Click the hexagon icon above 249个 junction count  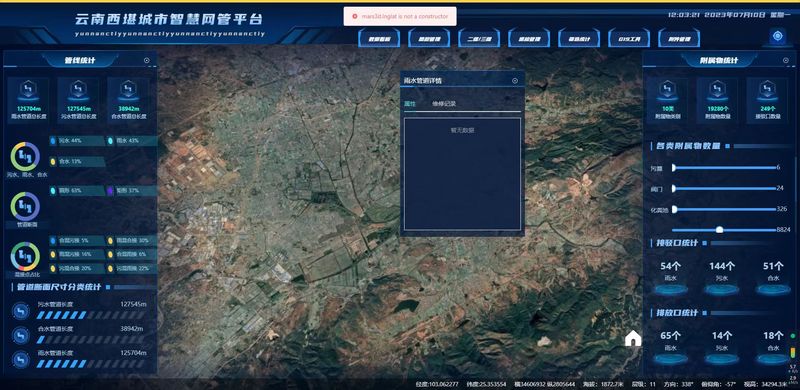[767, 90]
